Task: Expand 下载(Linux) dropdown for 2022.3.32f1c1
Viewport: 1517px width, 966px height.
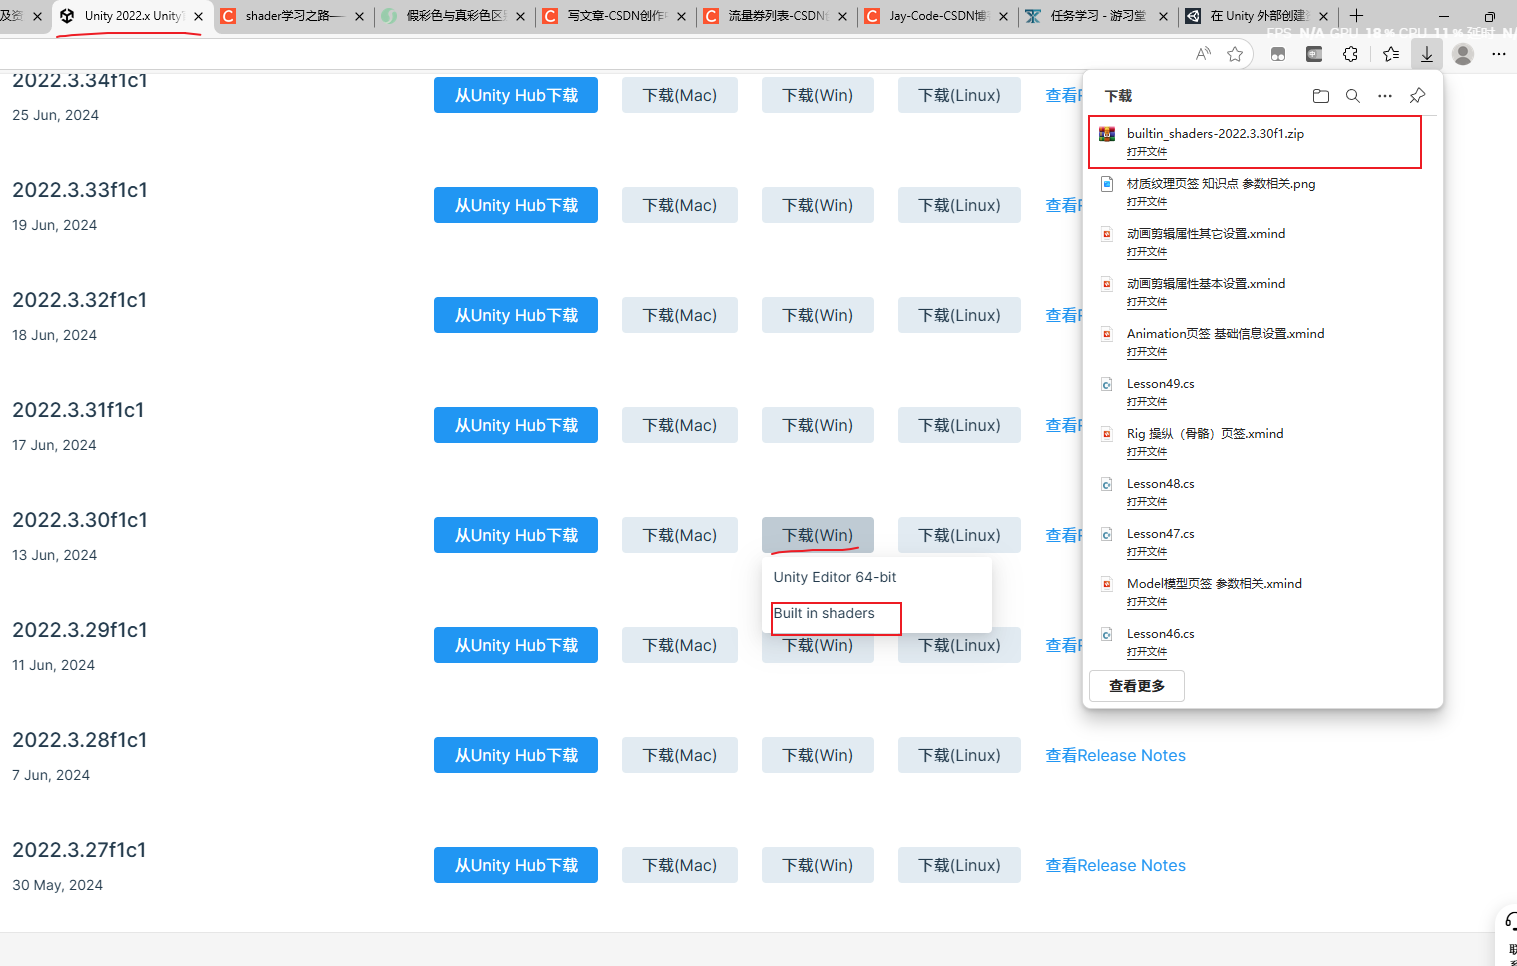Action: [959, 315]
